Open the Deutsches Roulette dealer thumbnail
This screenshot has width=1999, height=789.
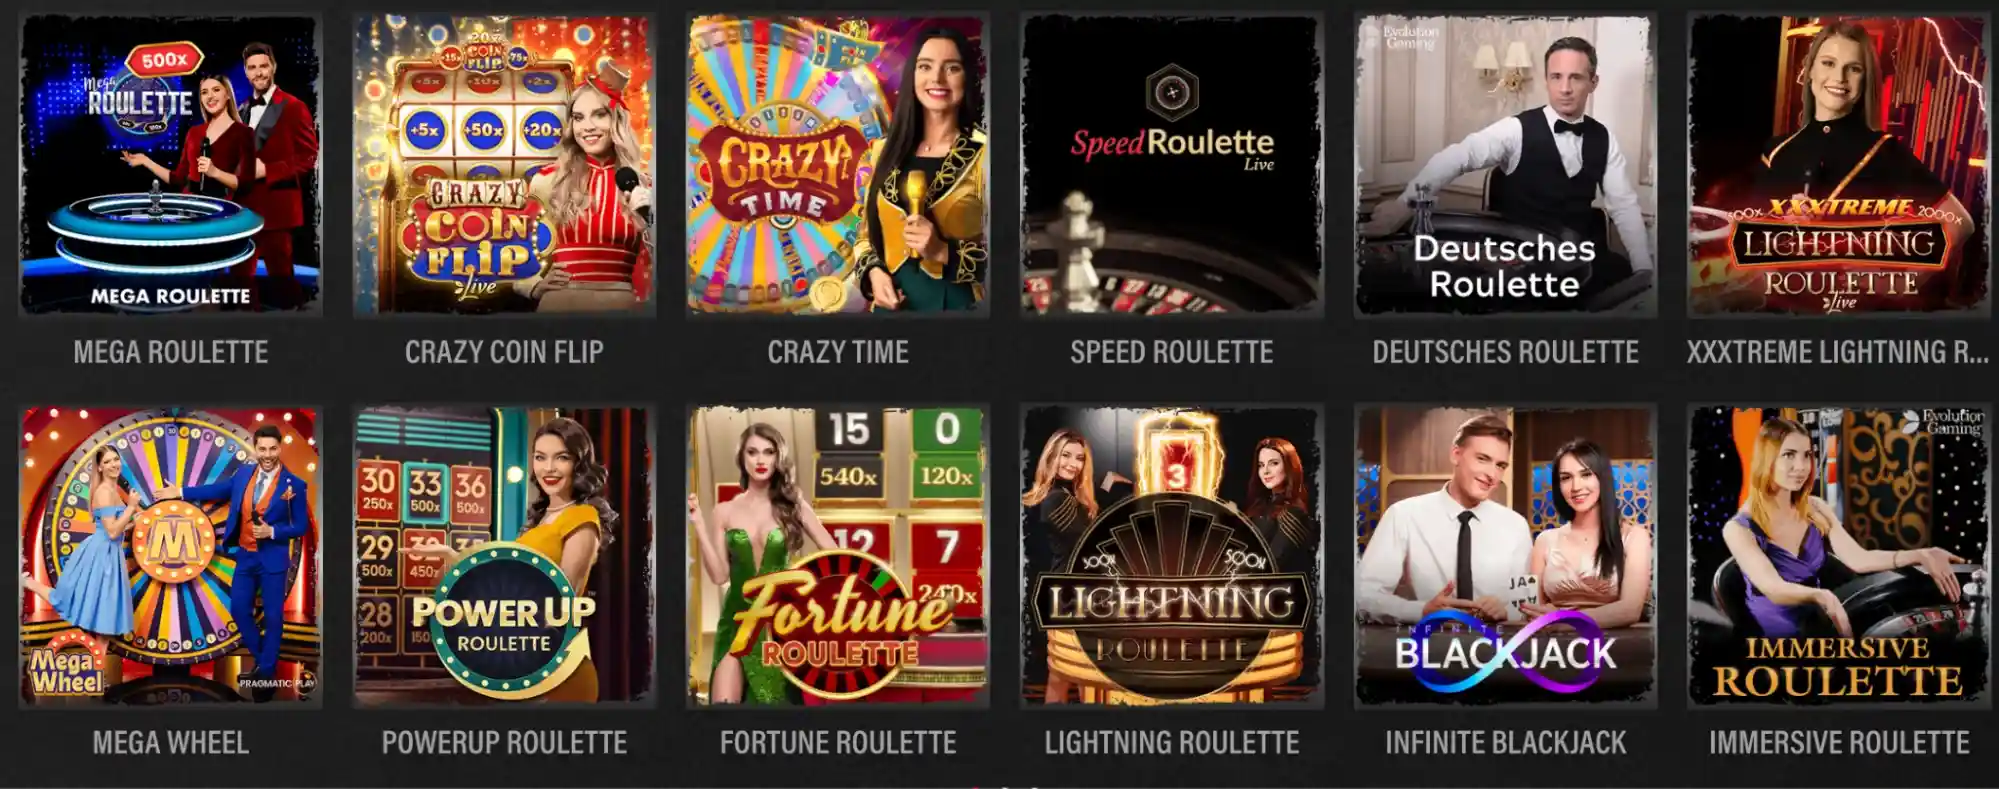click(1505, 165)
